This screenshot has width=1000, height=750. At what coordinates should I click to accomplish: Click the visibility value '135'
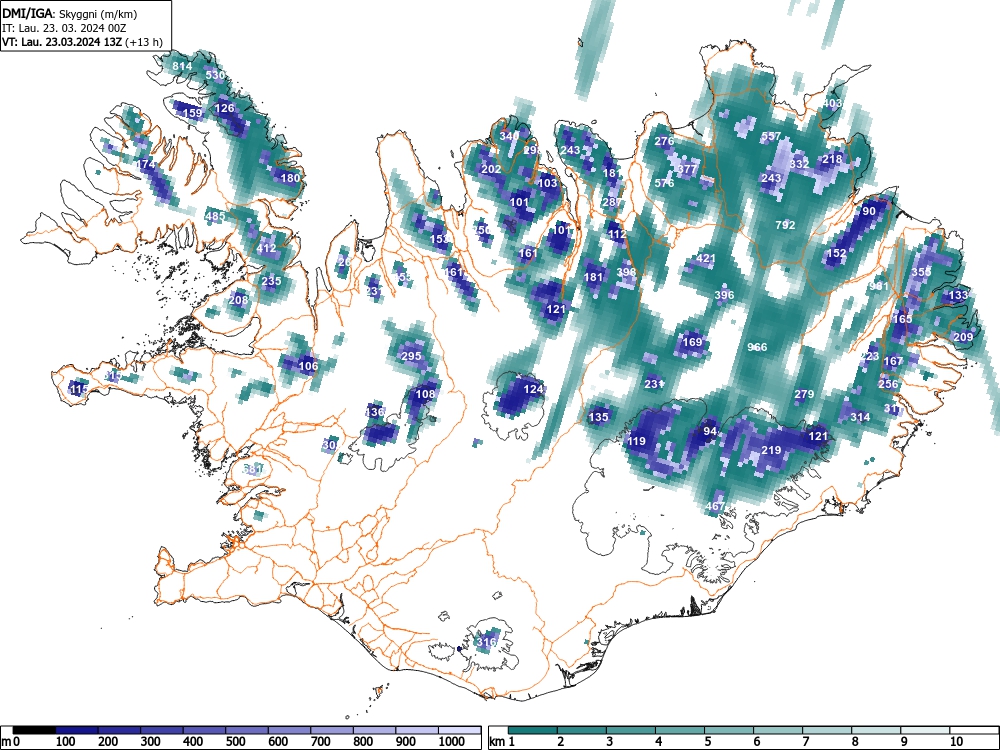click(598, 417)
